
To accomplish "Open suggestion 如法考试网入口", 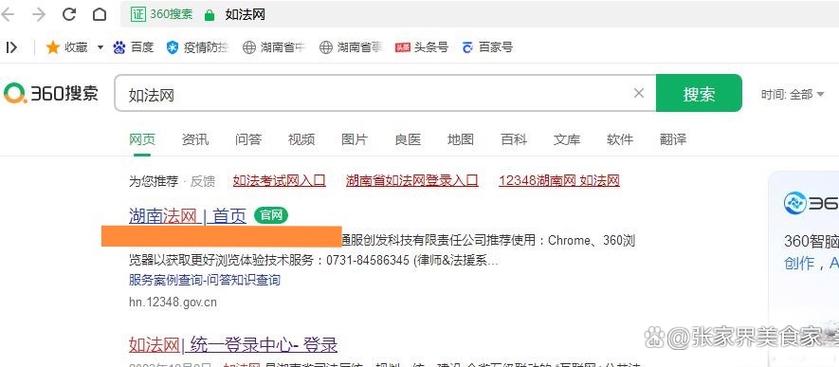I will [279, 181].
